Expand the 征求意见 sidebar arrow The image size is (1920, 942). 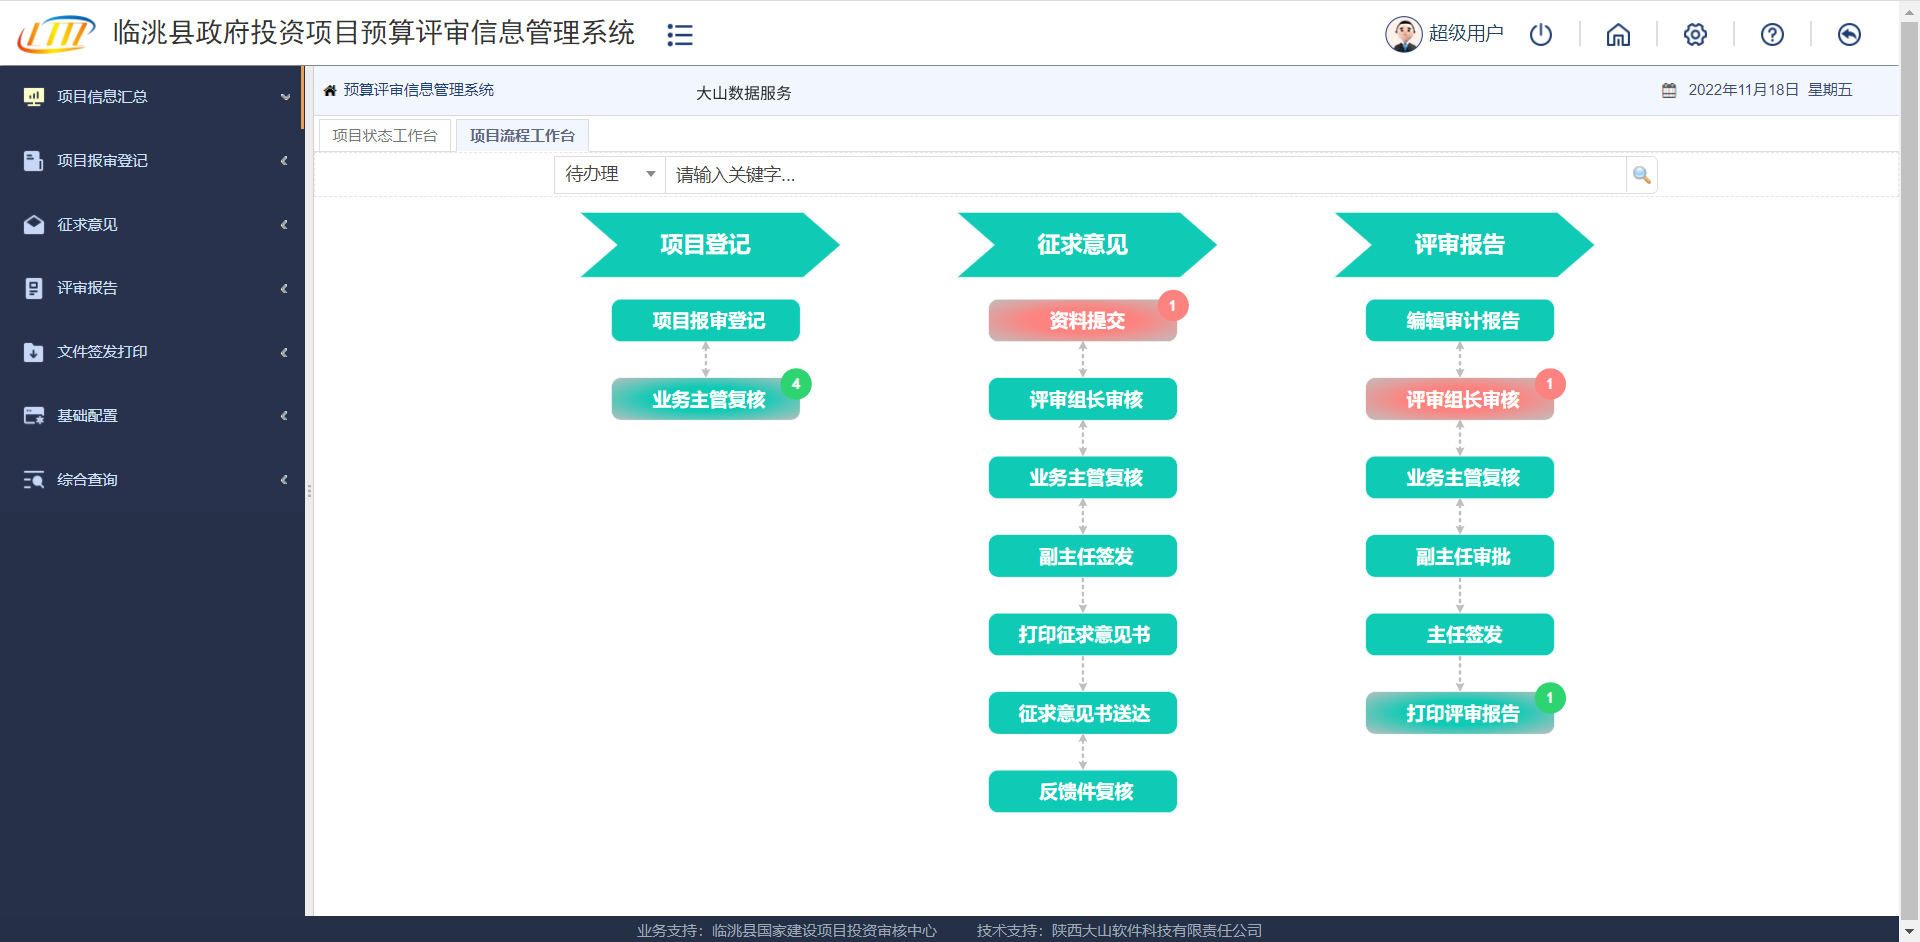(x=284, y=225)
